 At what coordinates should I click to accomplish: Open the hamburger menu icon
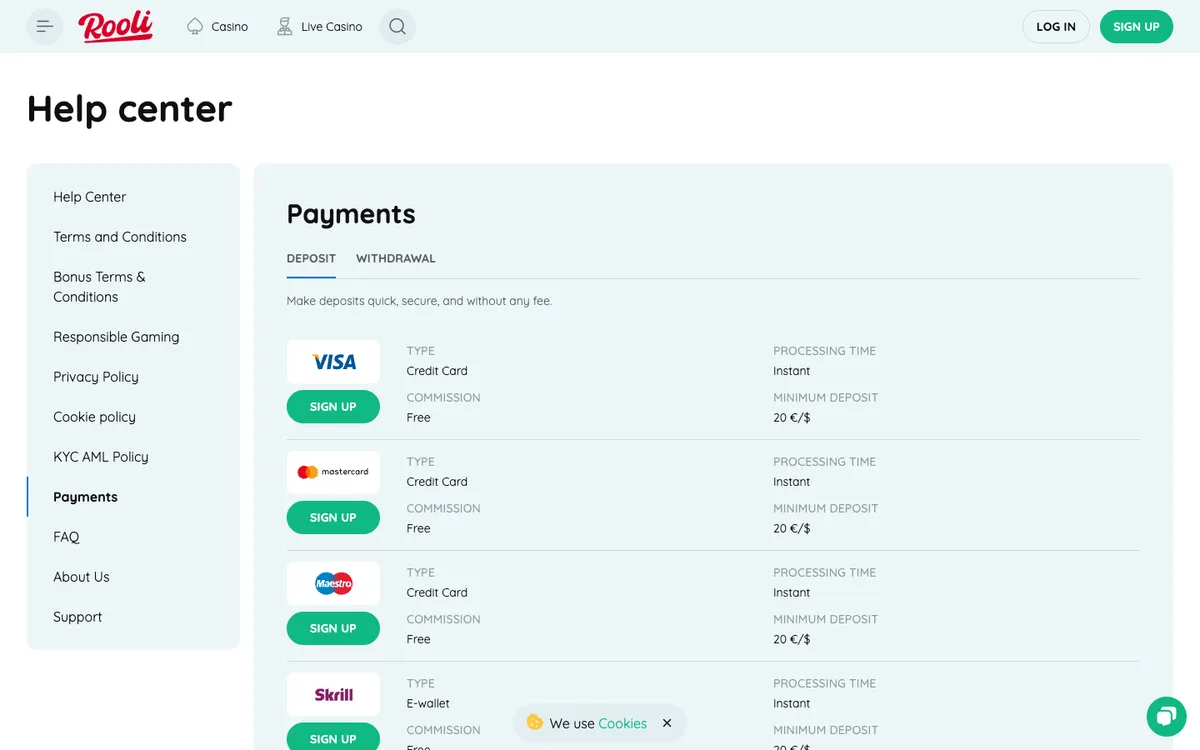coord(44,27)
